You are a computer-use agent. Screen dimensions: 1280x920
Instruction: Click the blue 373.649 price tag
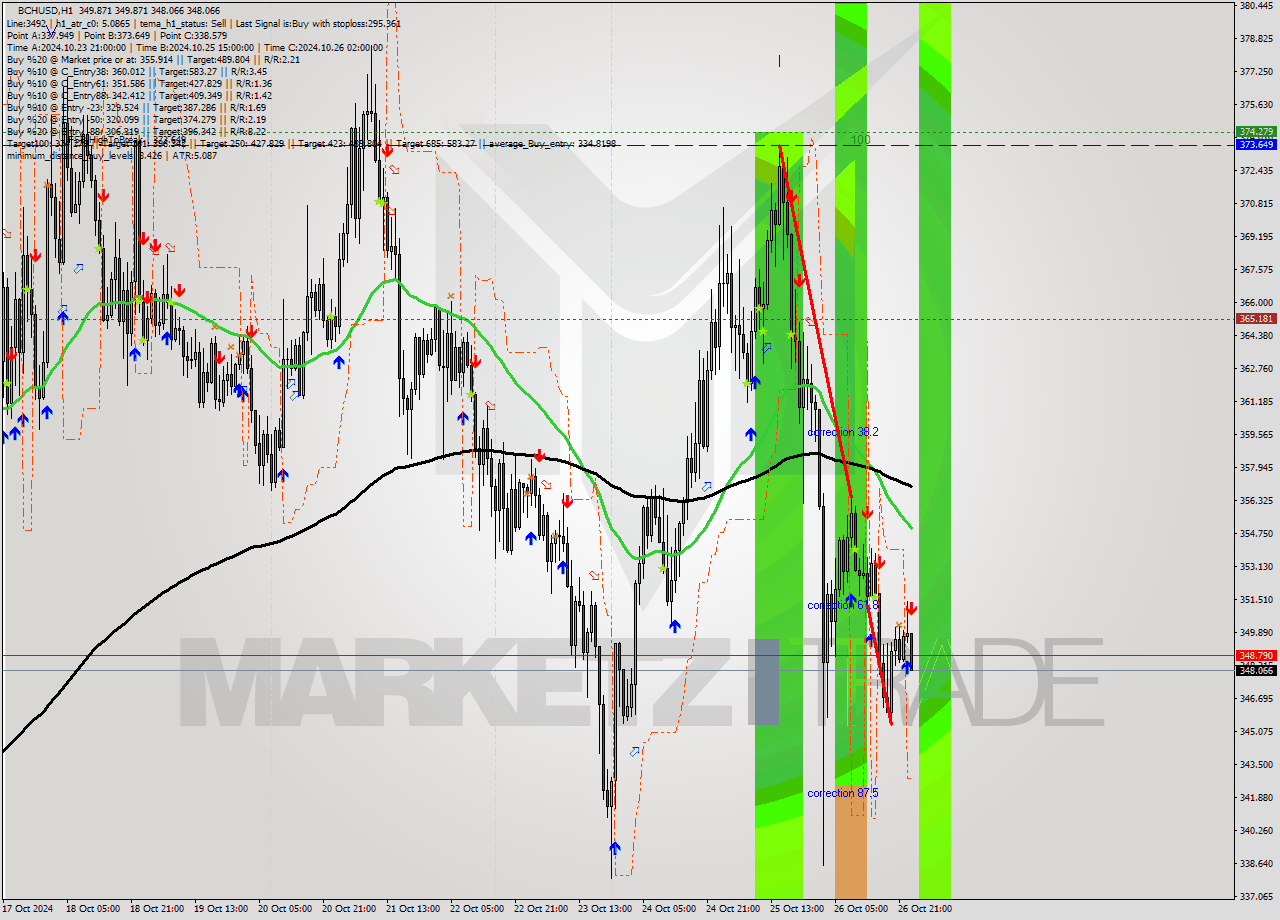click(1256, 145)
